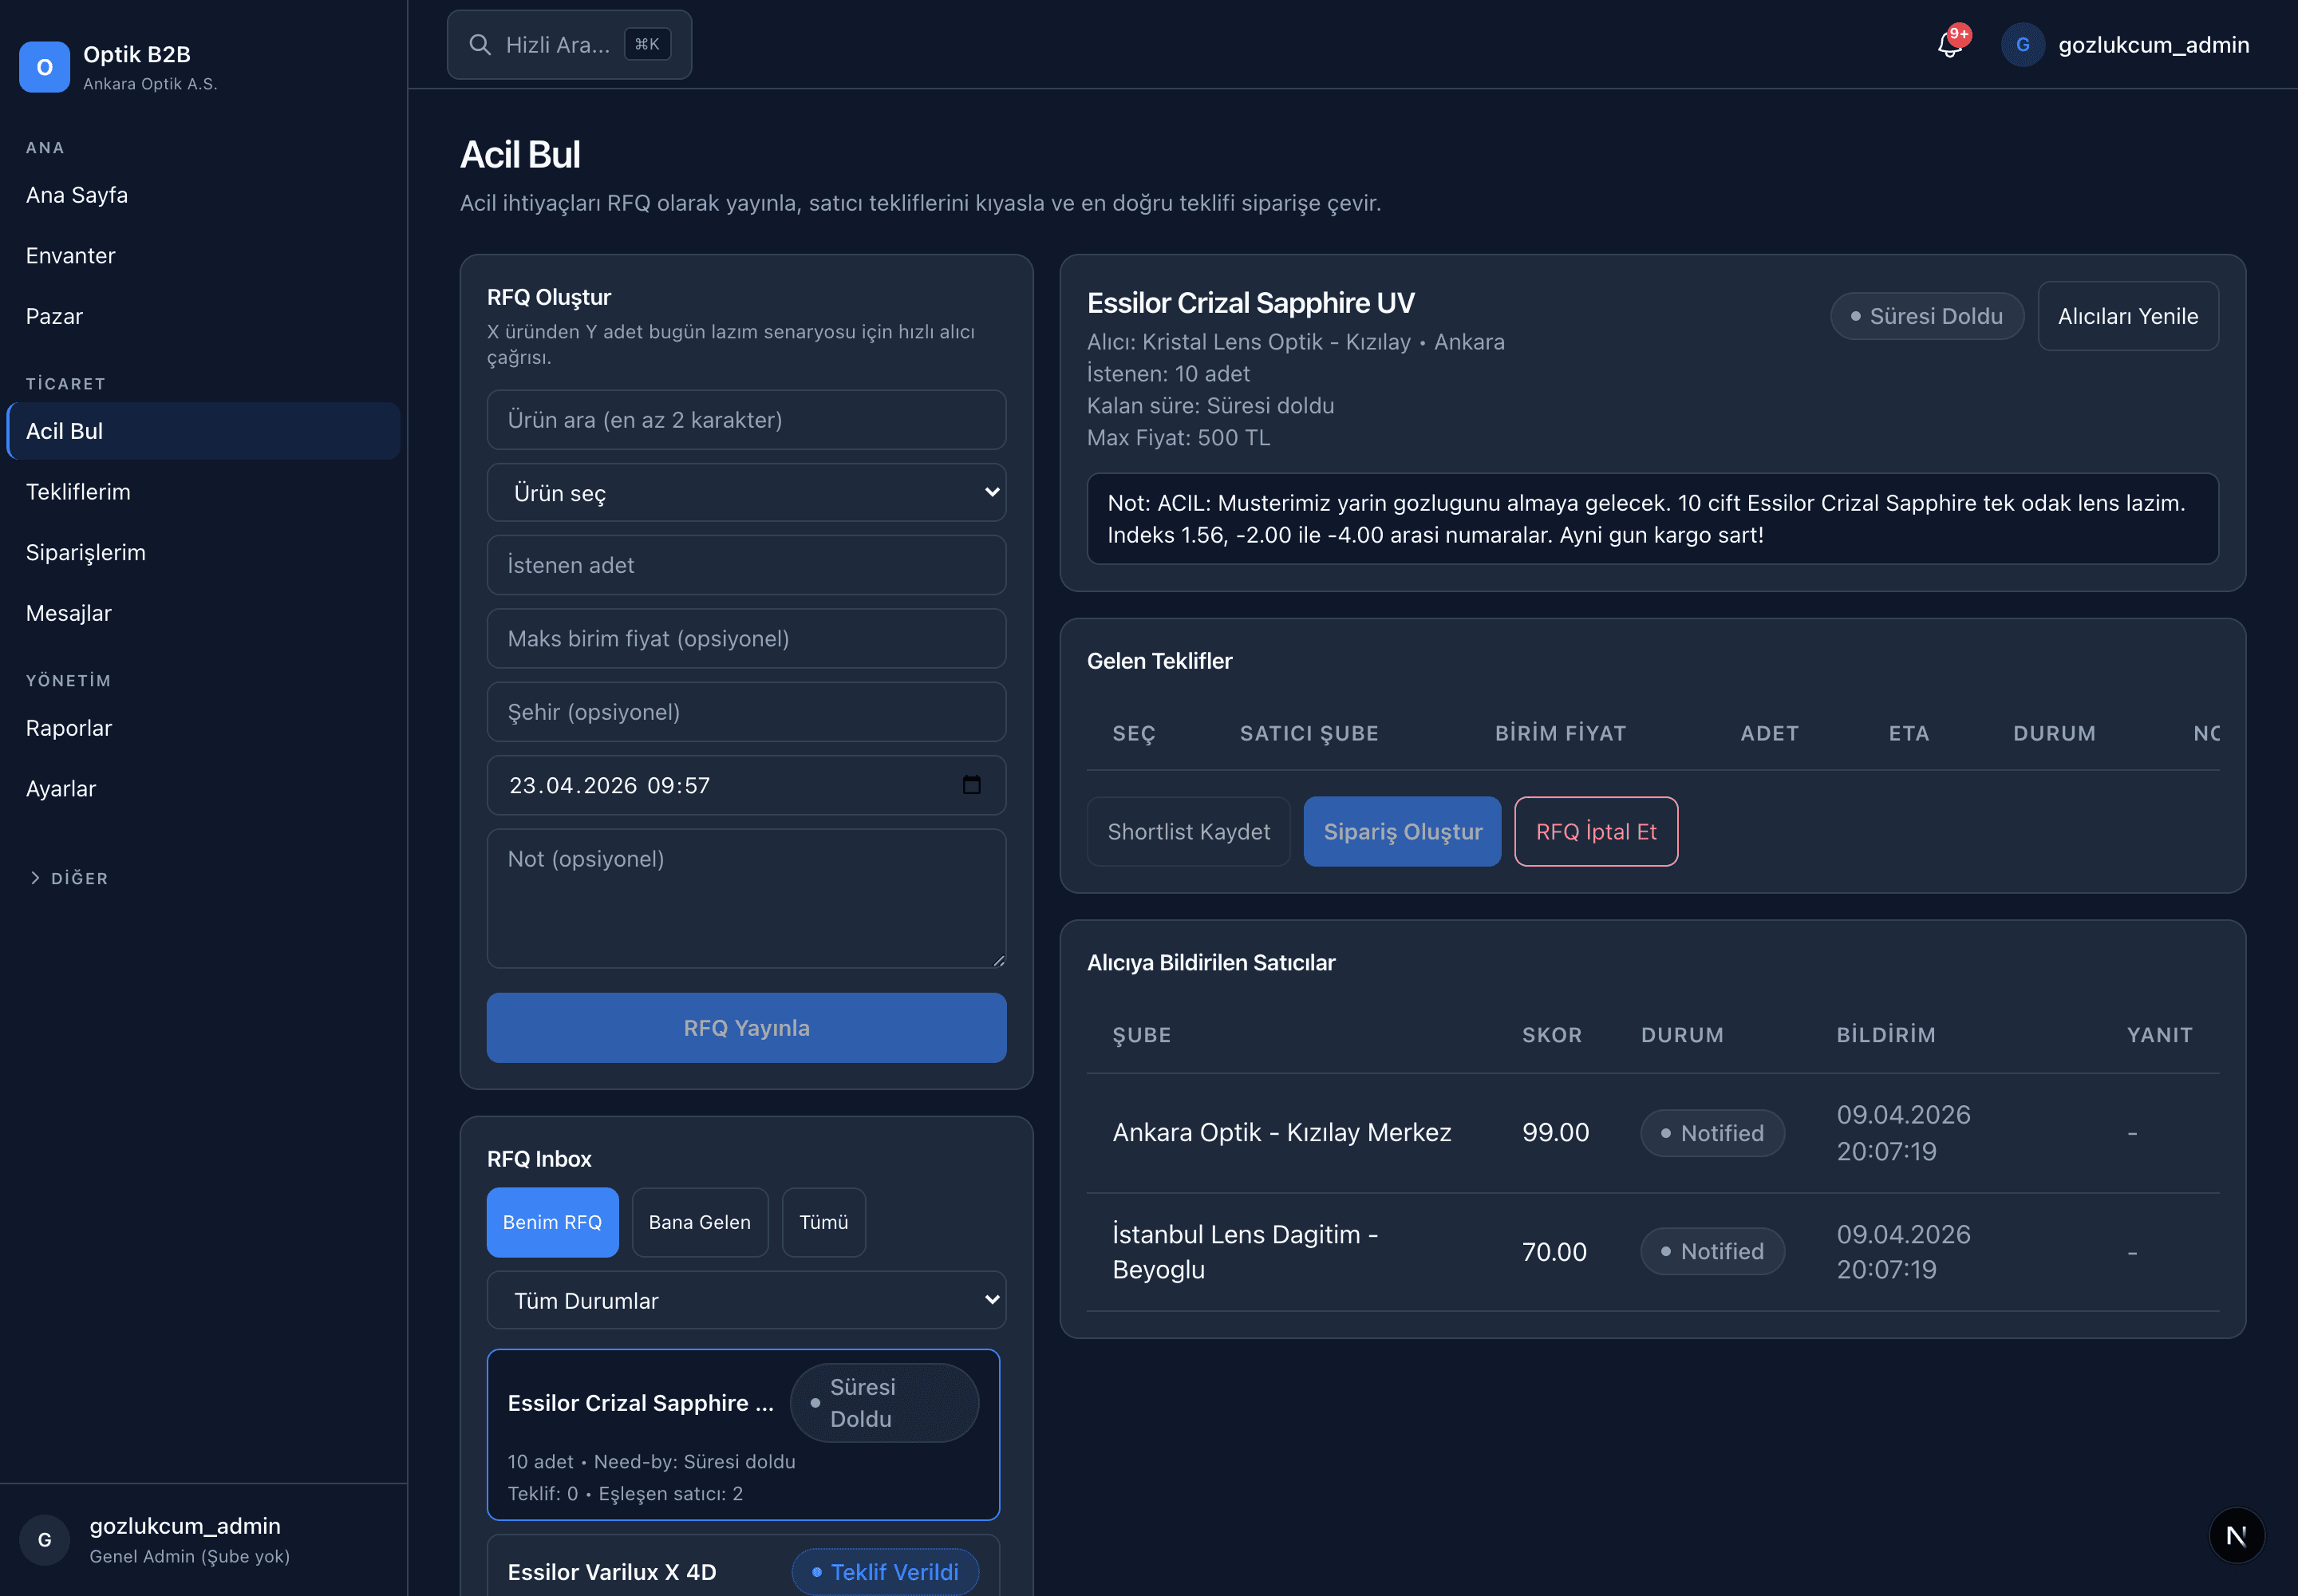This screenshot has width=2298, height=1596.
Task: Open Ayarlar settings page
Action: (203, 788)
